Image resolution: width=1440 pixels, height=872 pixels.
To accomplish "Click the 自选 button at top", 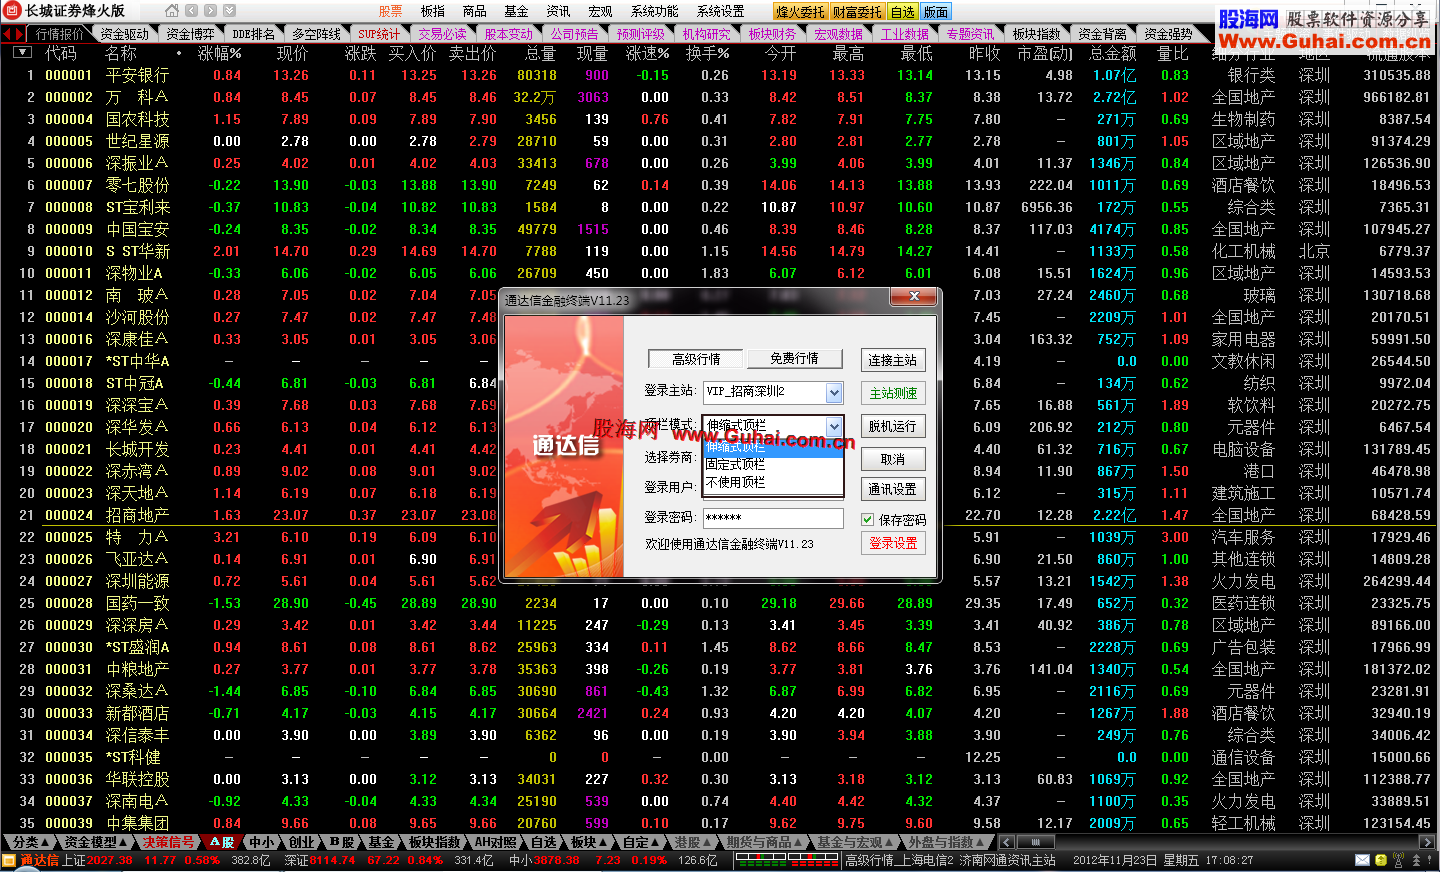I will (902, 12).
